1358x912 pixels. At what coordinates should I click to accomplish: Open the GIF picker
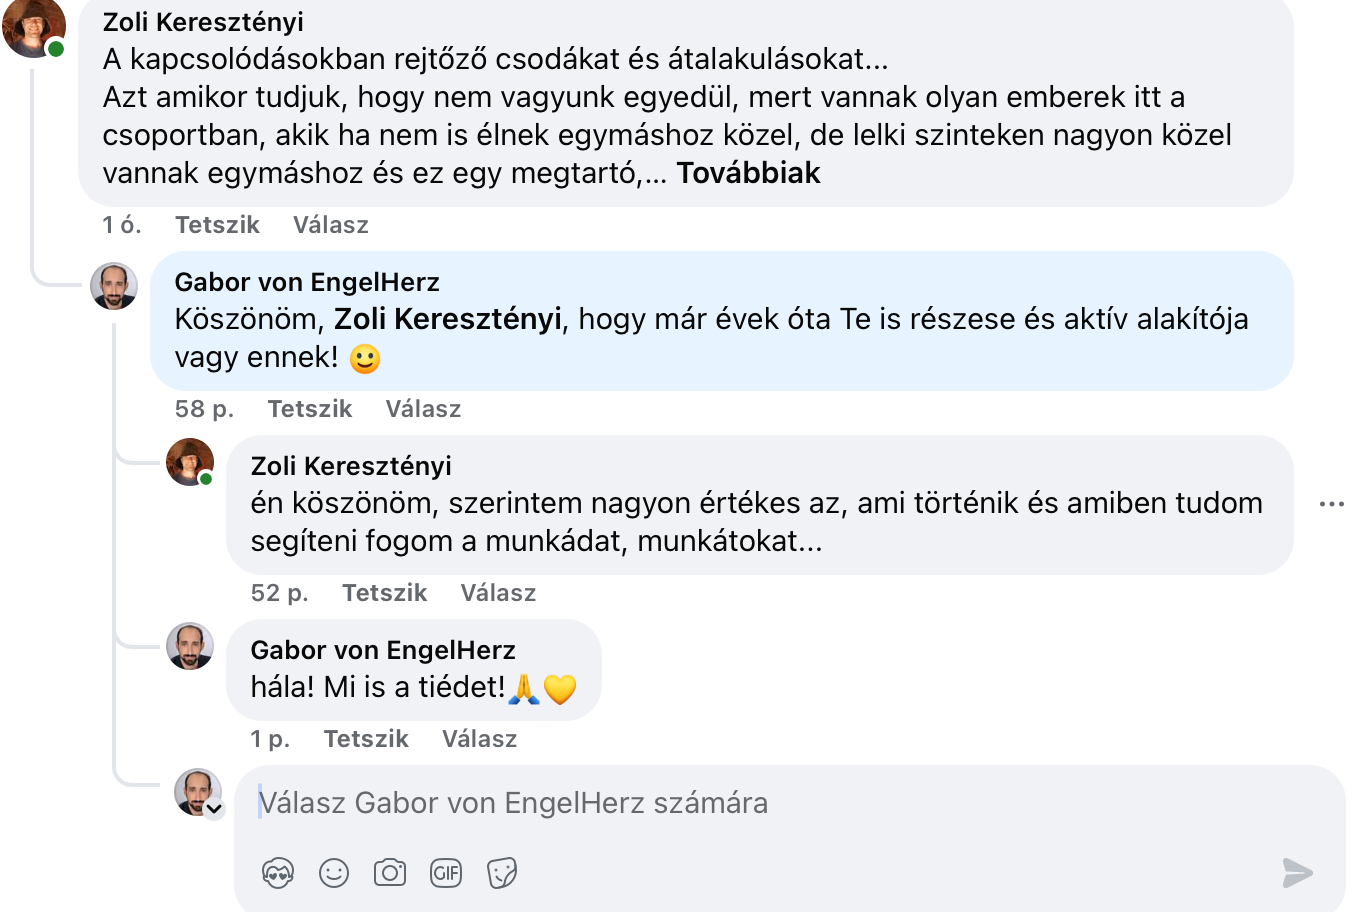446,873
